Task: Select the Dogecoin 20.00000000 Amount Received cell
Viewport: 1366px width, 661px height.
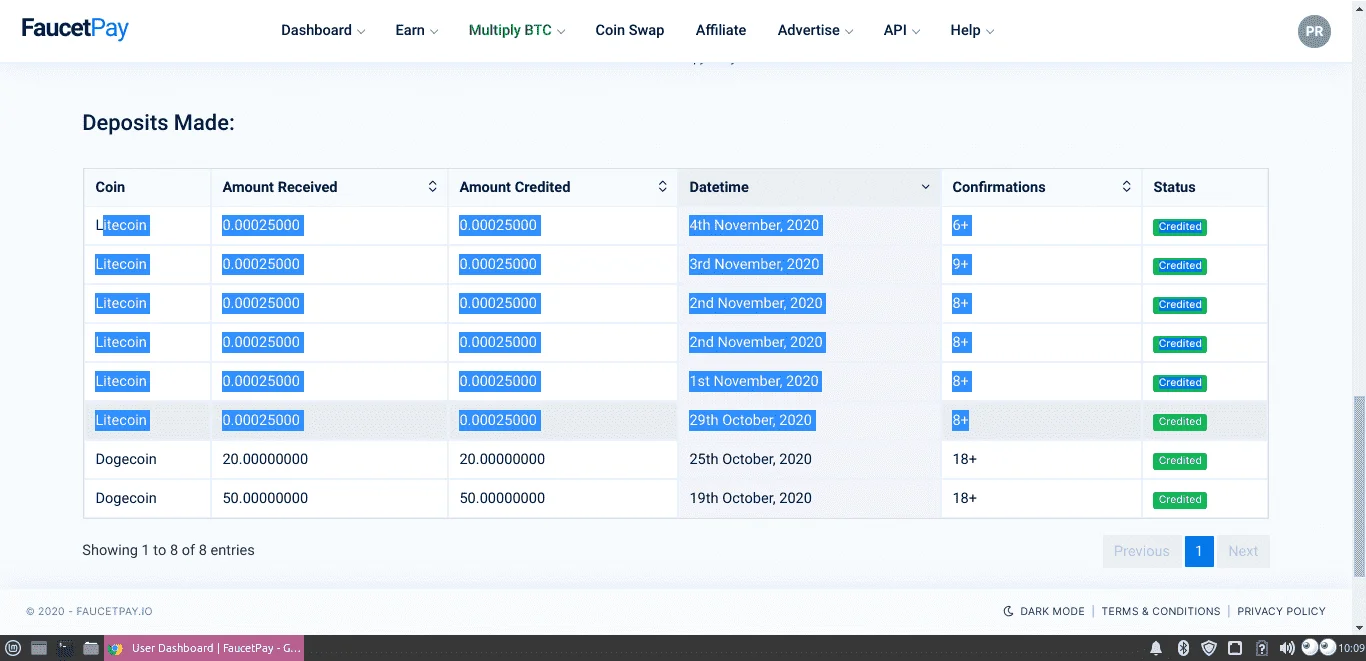Action: pos(329,459)
